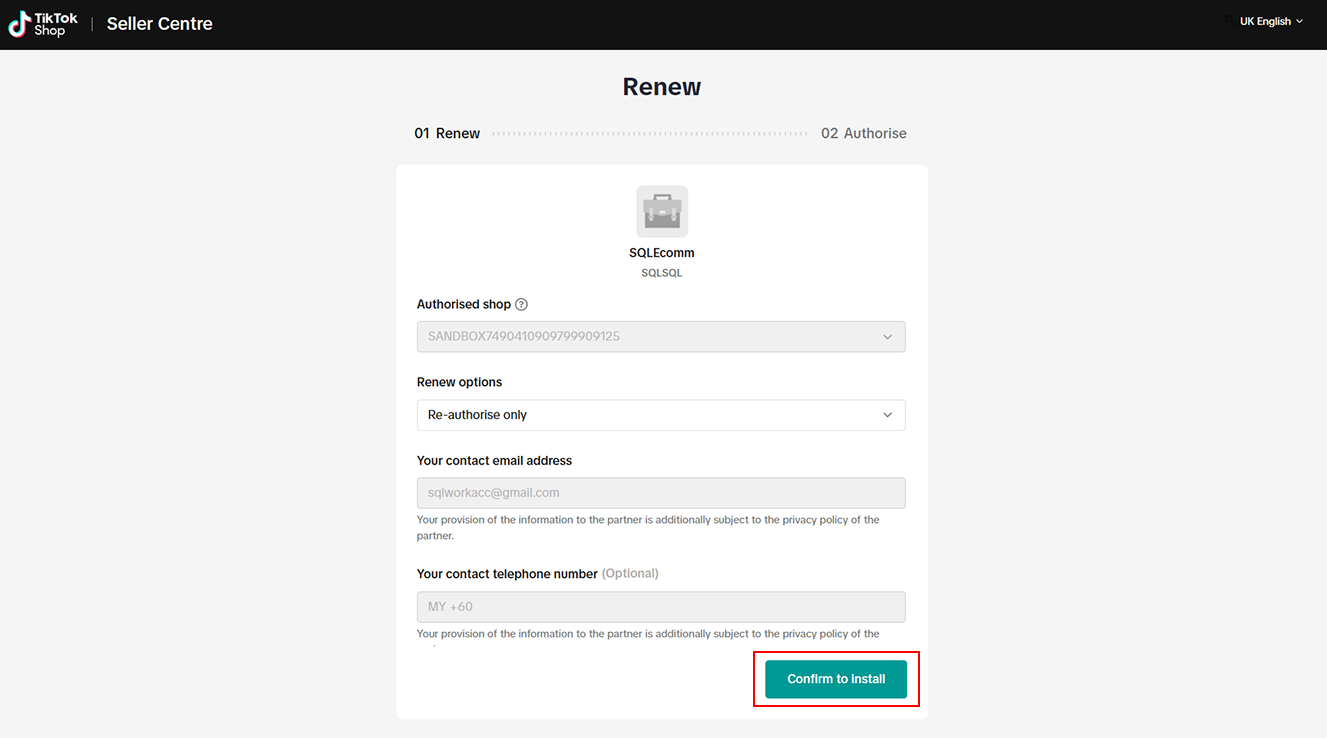The height and width of the screenshot is (738, 1327).
Task: Click the Authorised shop help question mark
Action: (x=521, y=304)
